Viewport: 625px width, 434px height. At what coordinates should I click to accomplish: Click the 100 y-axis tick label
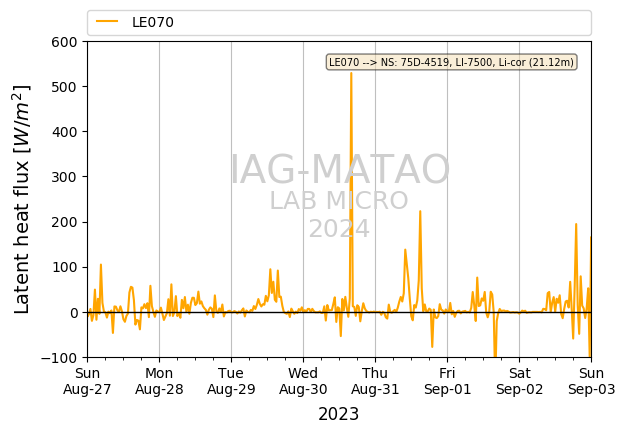[65, 267]
